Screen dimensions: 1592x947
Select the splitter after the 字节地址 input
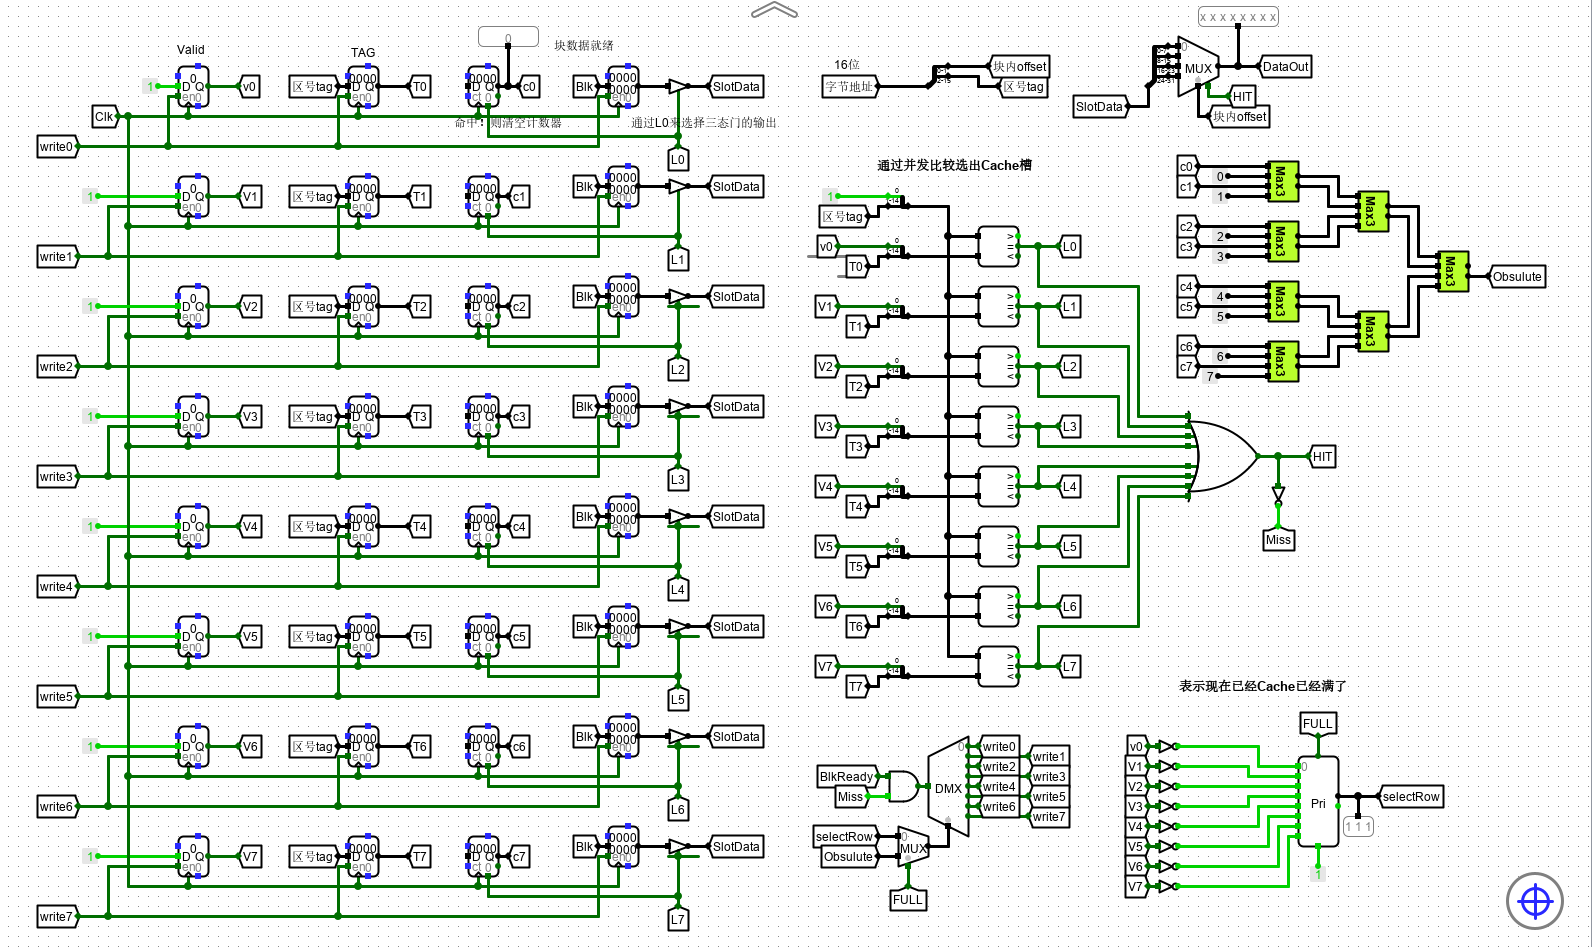941,75
